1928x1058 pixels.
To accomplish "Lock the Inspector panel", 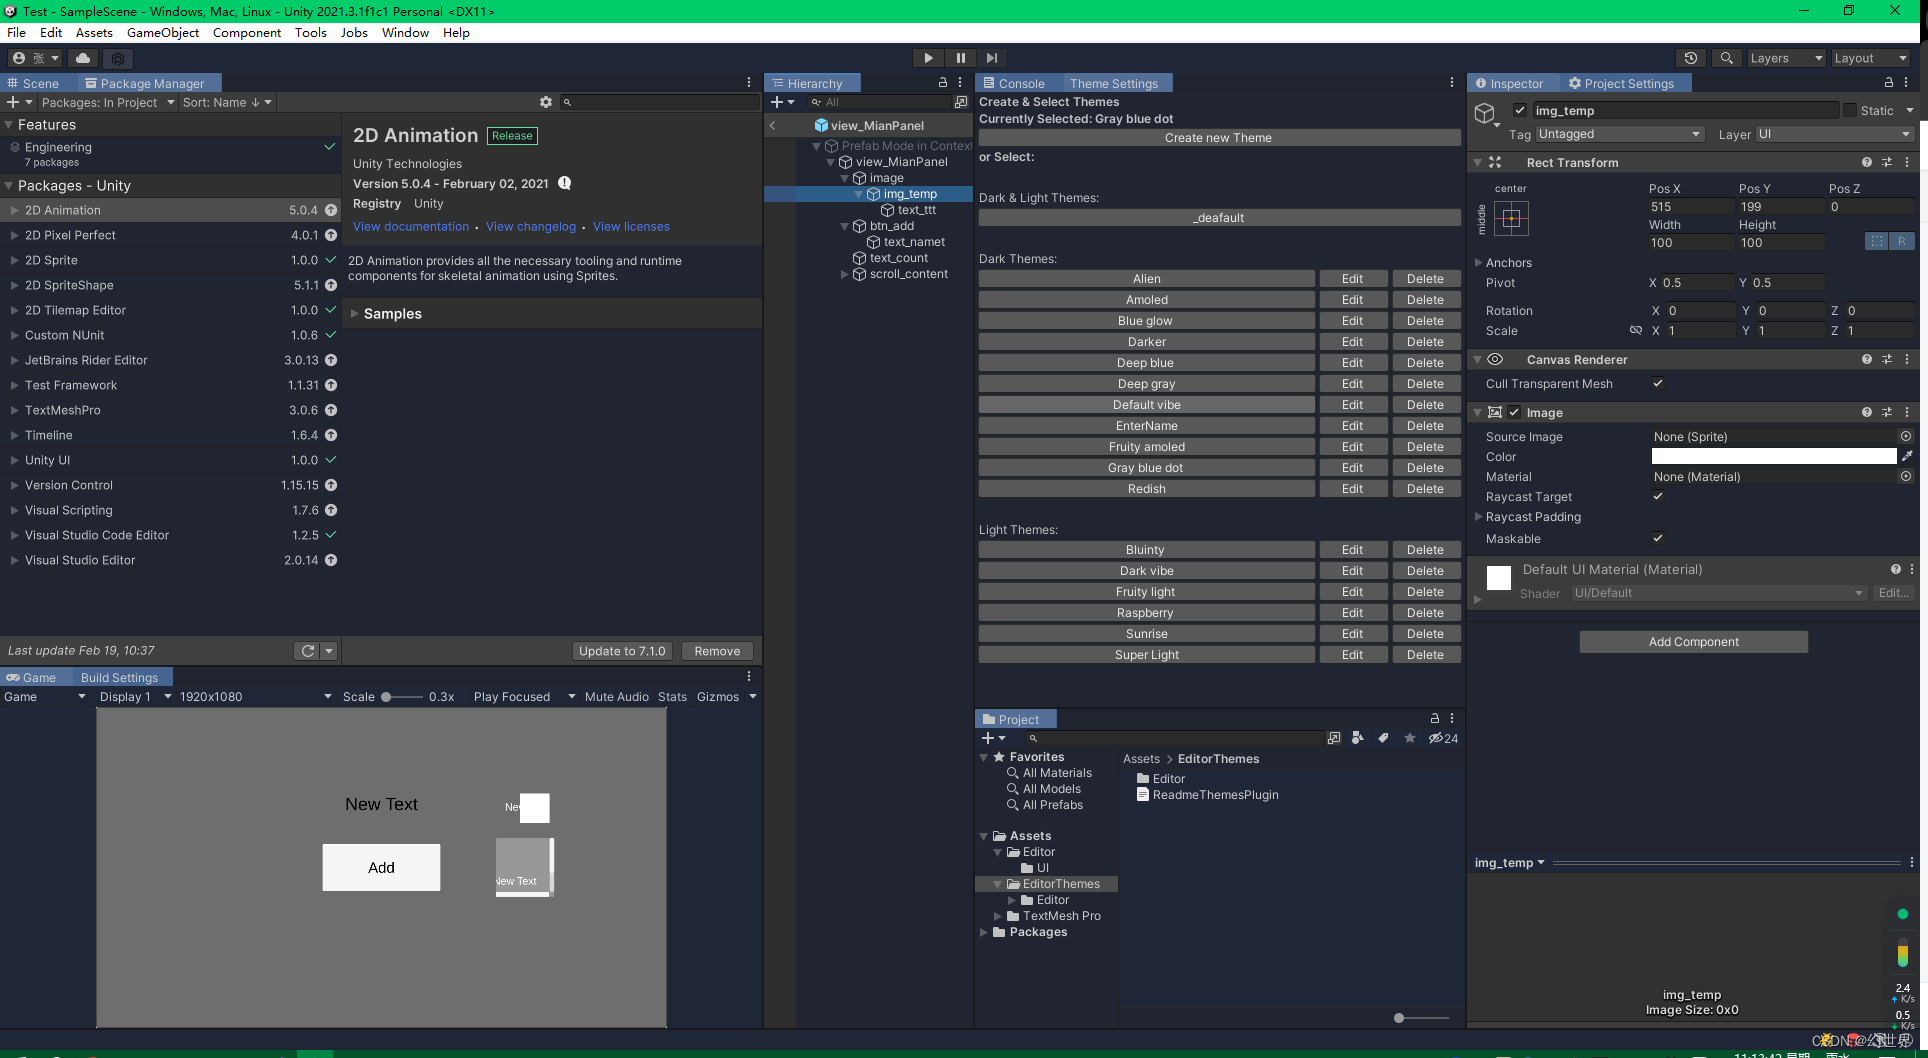I will click(x=1888, y=83).
